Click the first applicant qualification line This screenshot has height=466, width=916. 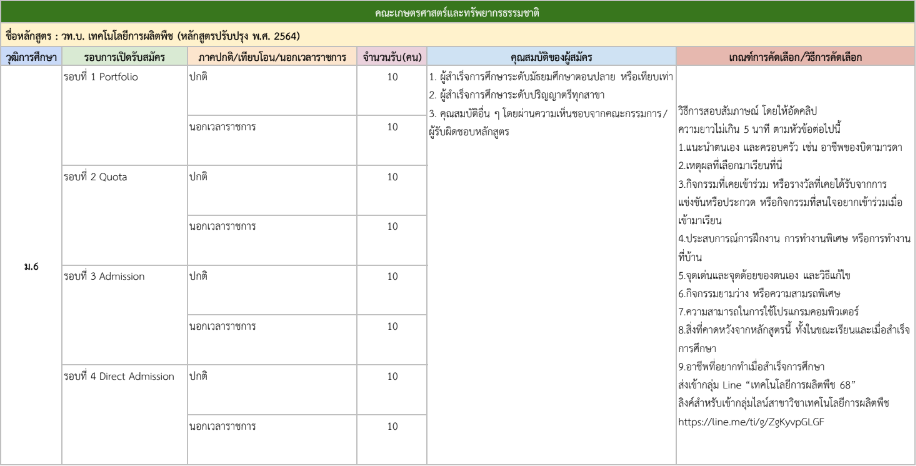click(551, 77)
